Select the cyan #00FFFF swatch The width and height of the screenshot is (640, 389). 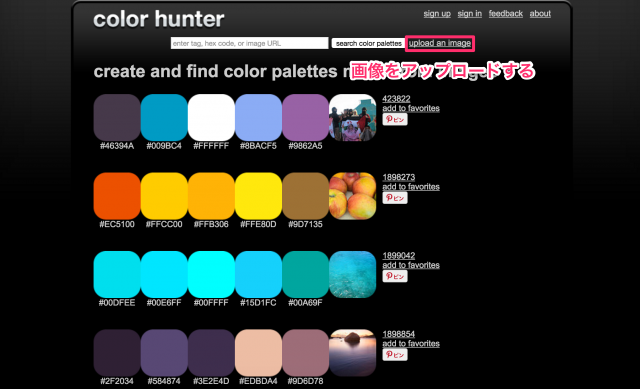211,274
